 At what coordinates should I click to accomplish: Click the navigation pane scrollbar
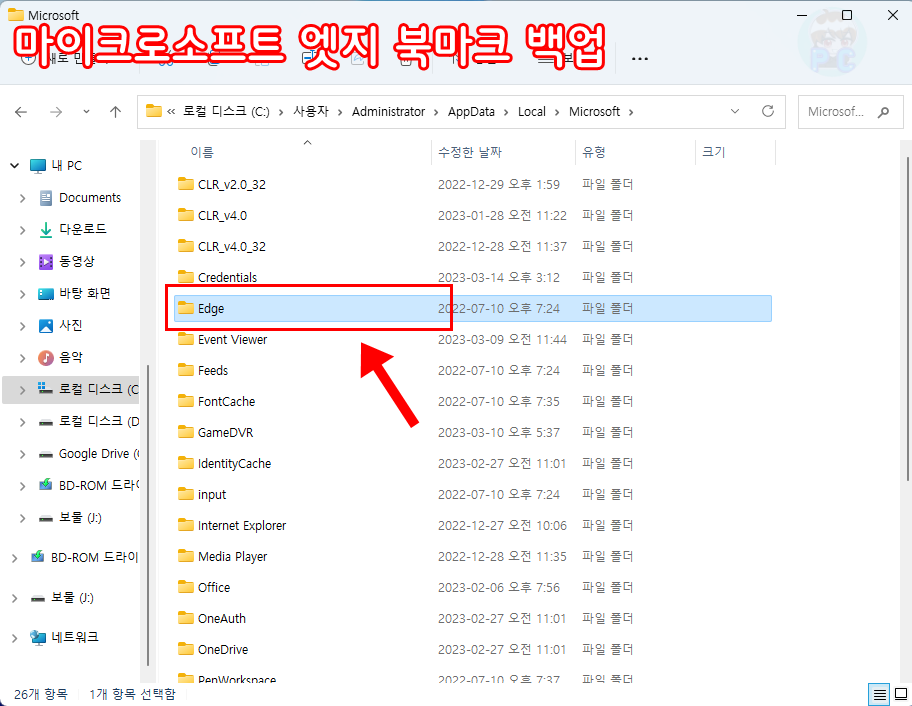click(x=148, y=515)
